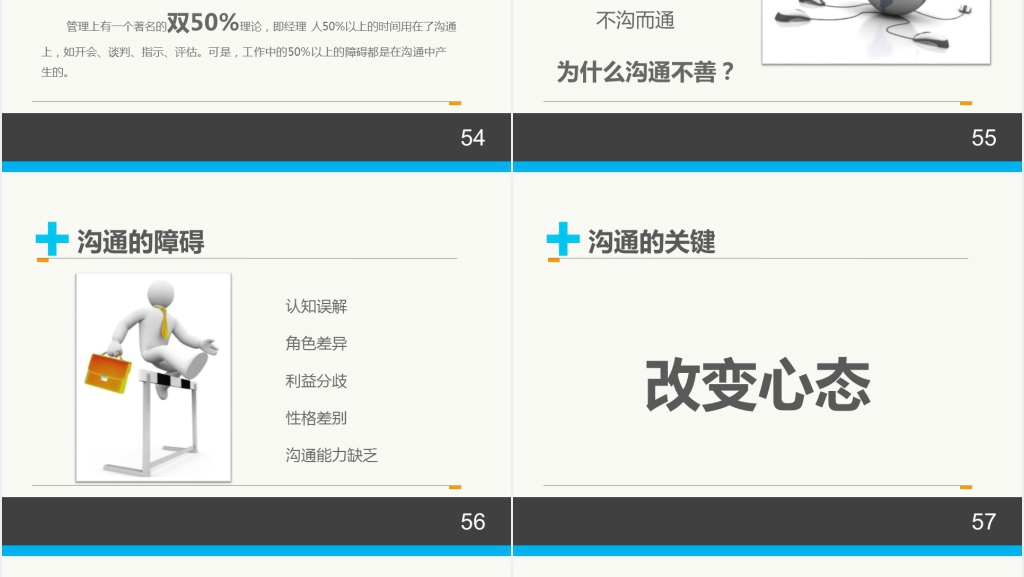
Task: Select the globe and mice image on slide 55
Action: 876,30
